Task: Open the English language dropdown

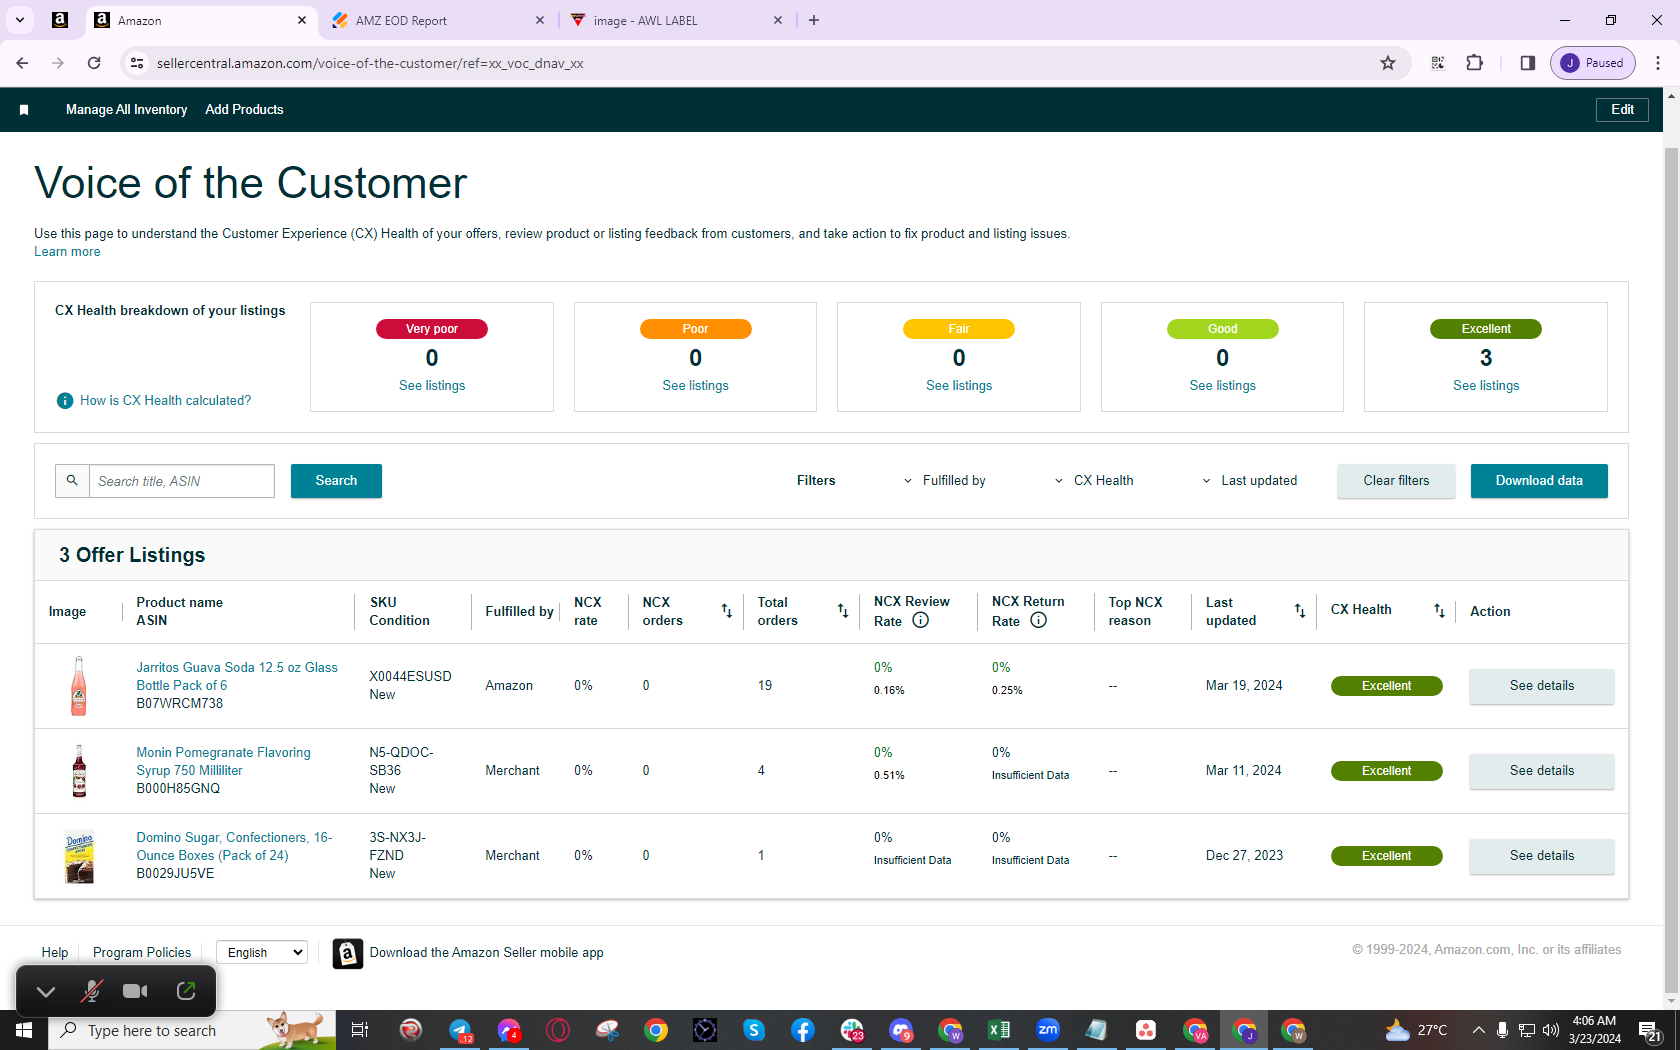Action: click(x=262, y=953)
